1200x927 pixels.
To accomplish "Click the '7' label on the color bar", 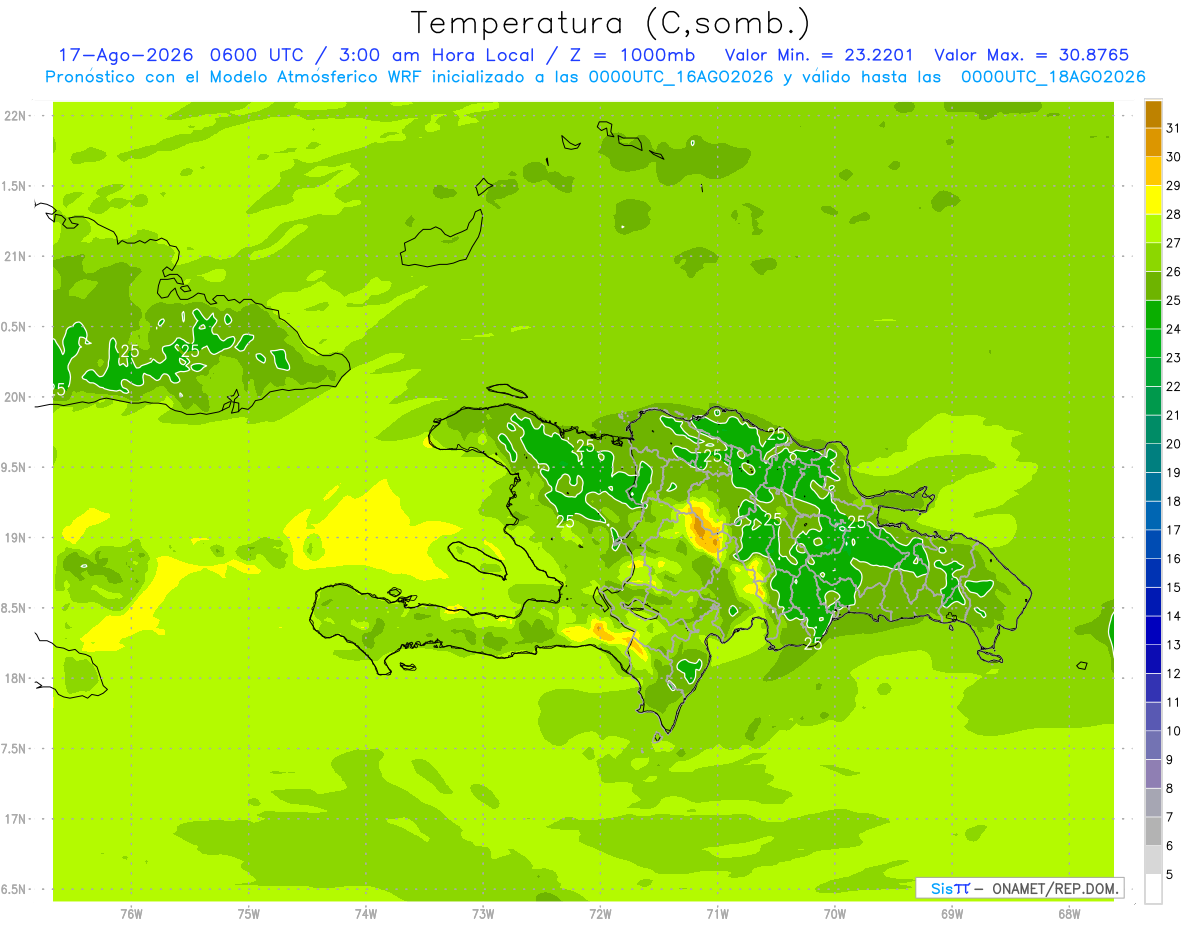I will 1170,817.
